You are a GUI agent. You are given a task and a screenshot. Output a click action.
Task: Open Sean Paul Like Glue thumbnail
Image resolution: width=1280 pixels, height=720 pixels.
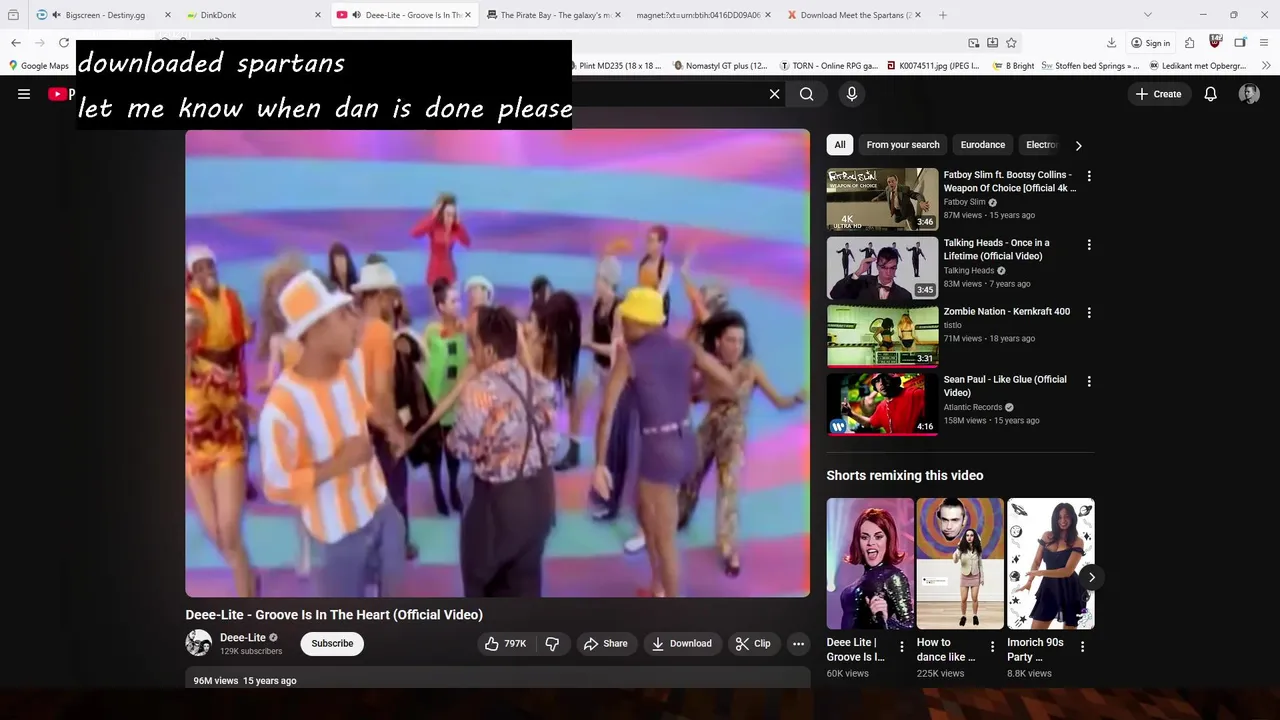(x=882, y=404)
